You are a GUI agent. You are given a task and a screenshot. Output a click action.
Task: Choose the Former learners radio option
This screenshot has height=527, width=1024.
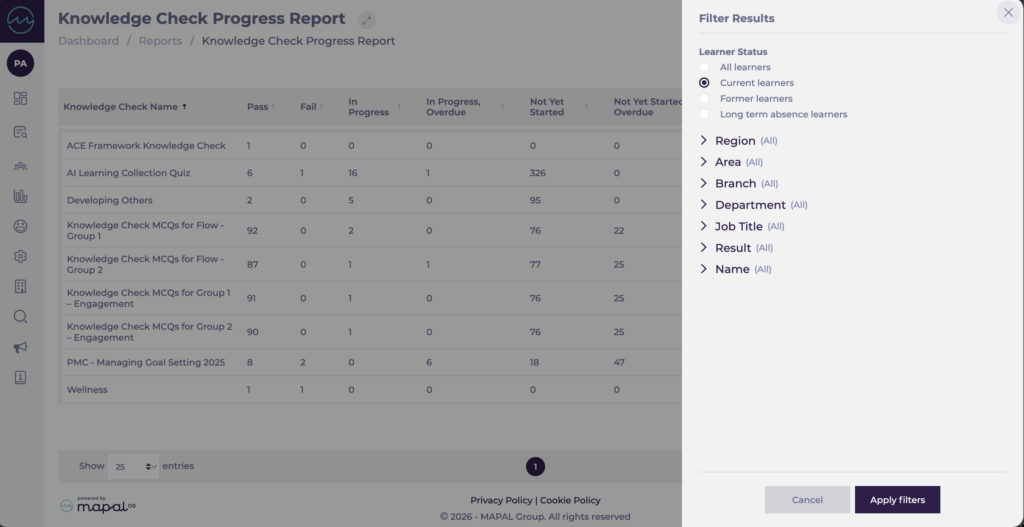705,99
